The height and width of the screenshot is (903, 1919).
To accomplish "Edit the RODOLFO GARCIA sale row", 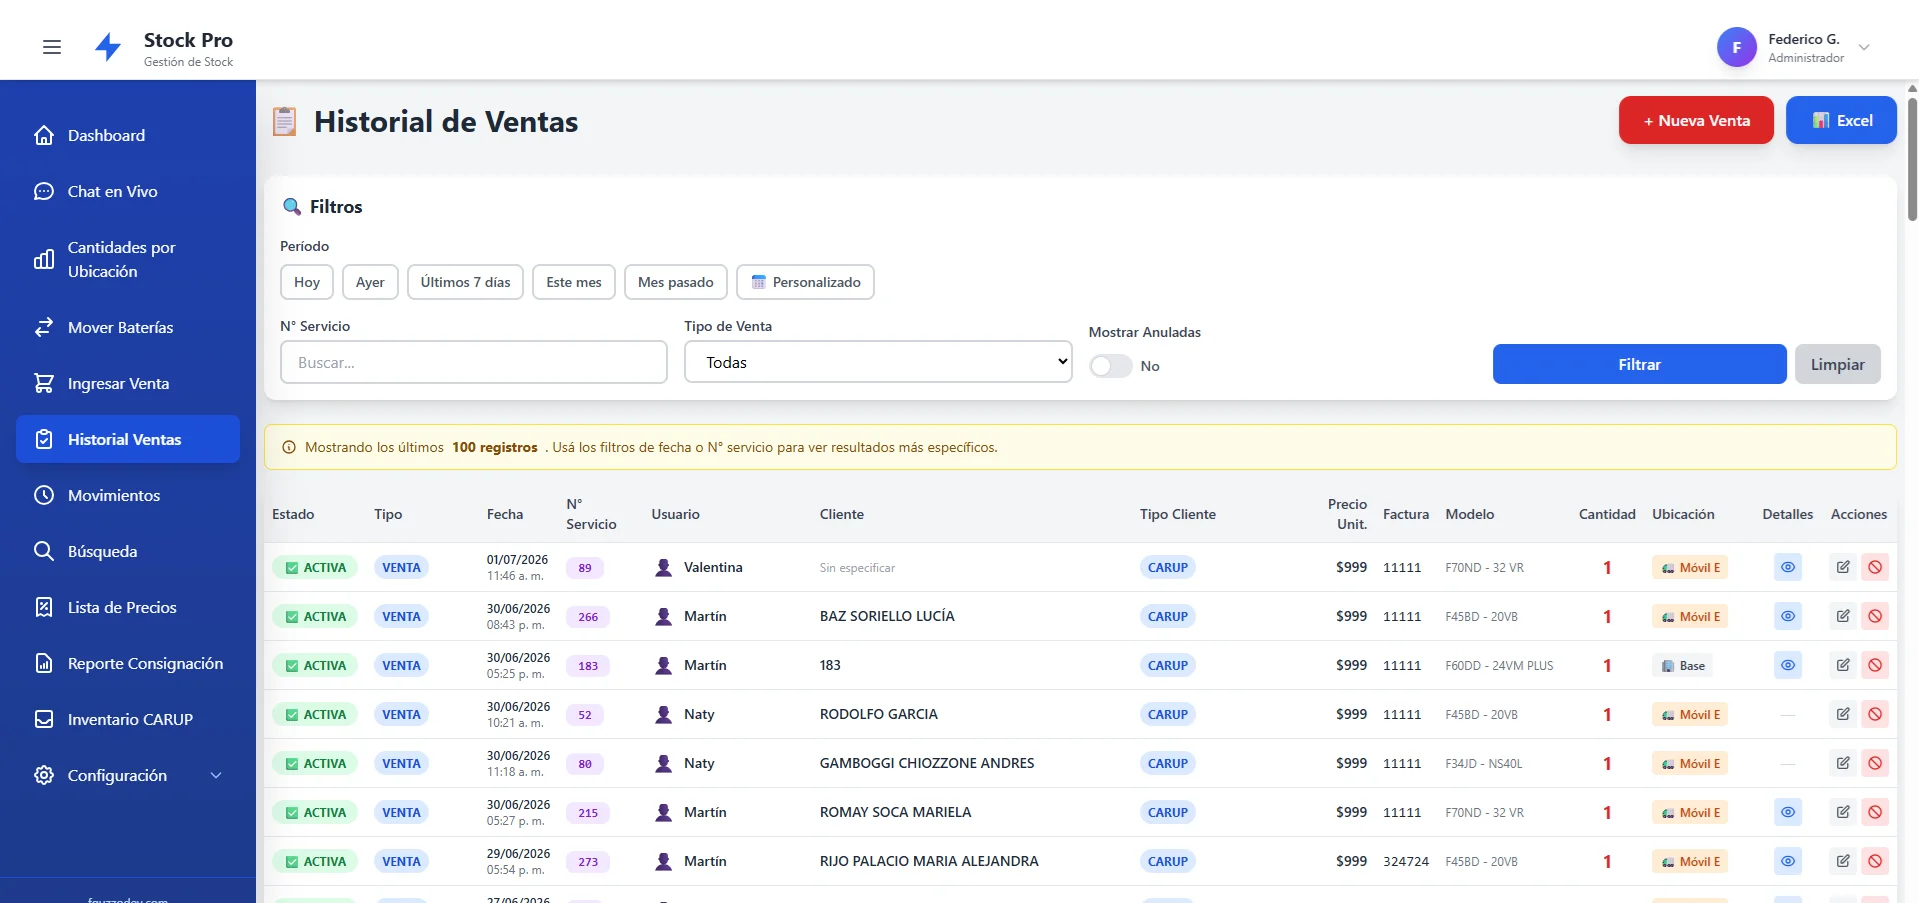I will [x=1842, y=714].
